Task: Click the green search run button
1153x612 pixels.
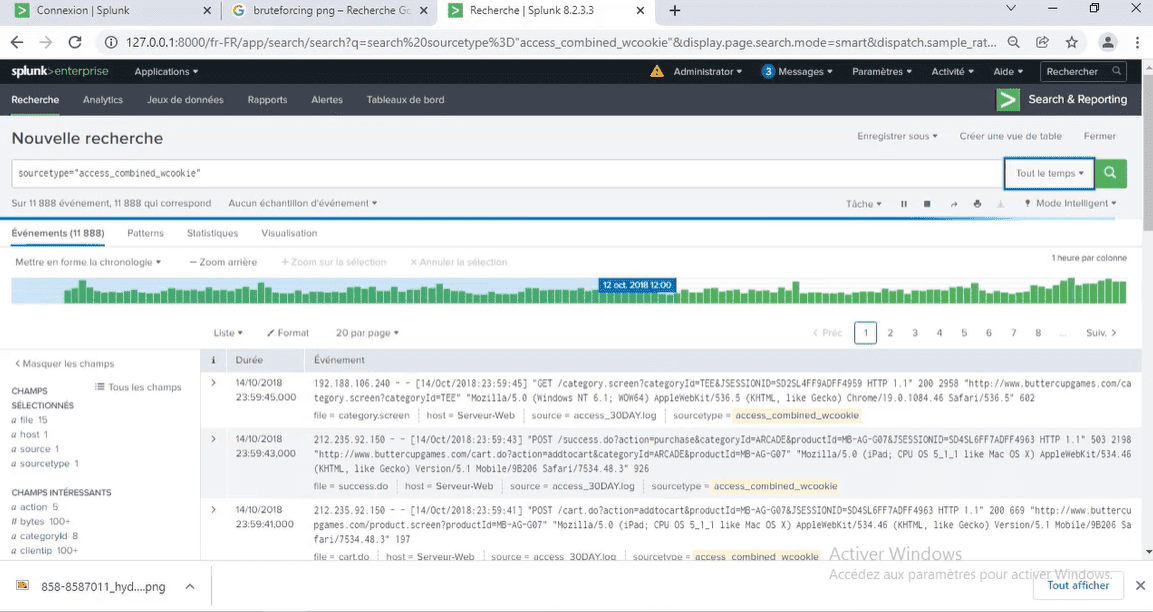Action: 1110,173
